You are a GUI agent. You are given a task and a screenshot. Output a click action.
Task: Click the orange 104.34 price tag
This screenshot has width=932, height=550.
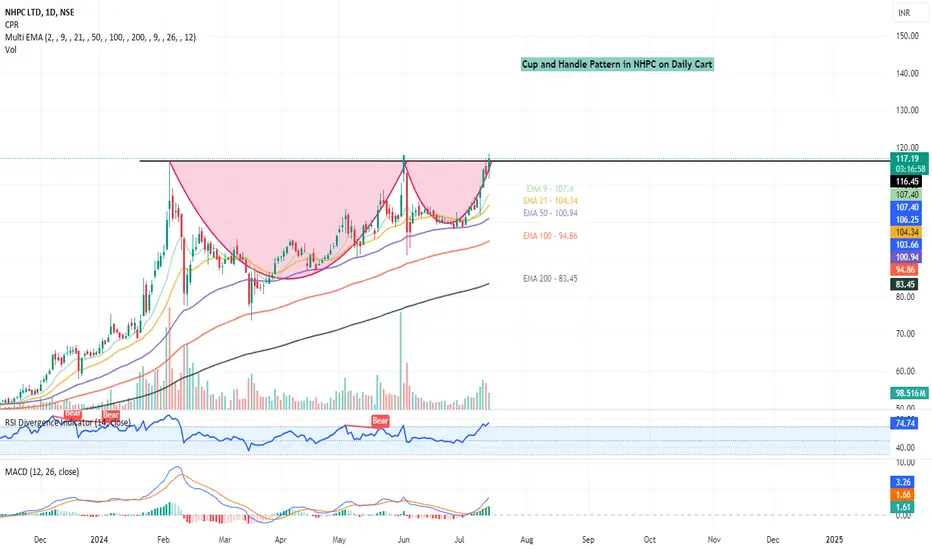[x=908, y=232]
